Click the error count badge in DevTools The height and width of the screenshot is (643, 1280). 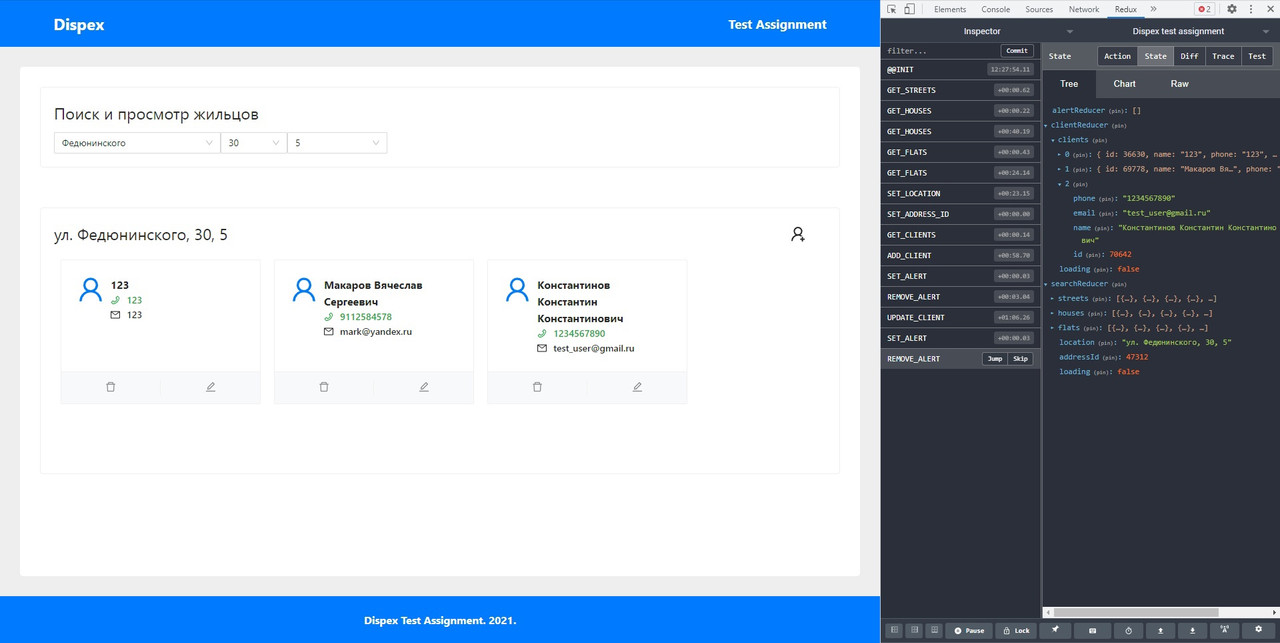(1204, 9)
